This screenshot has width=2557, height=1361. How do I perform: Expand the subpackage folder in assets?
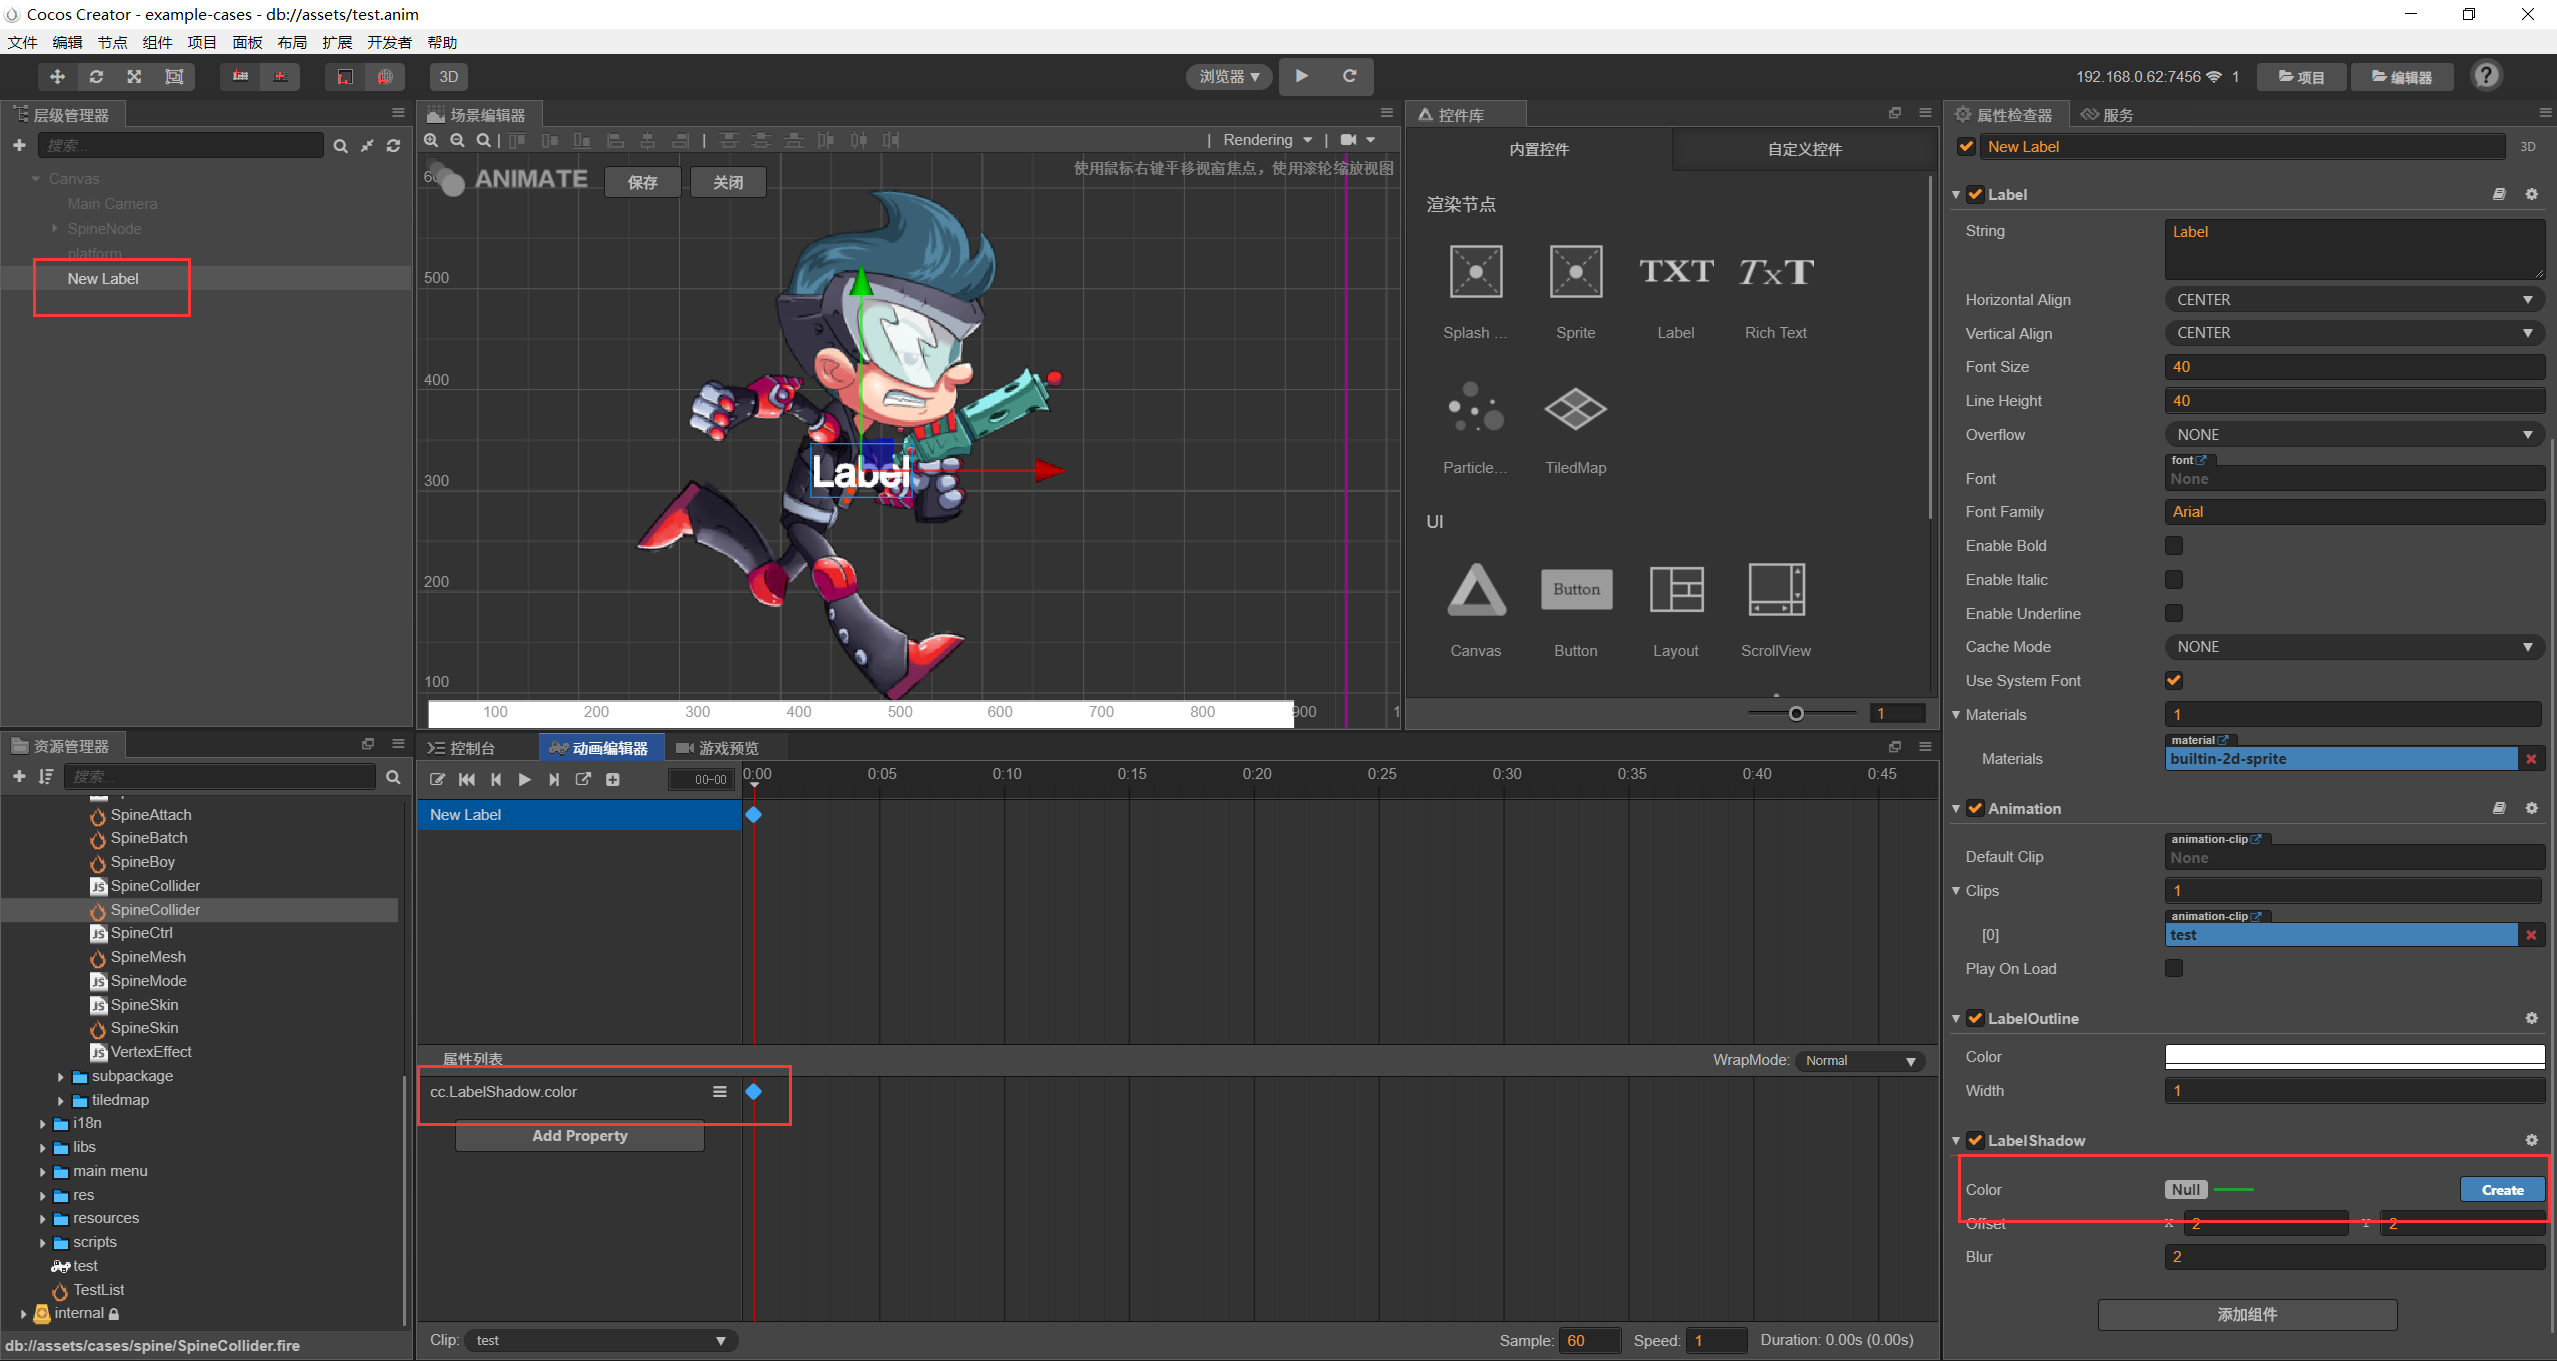pyautogui.click(x=61, y=1077)
